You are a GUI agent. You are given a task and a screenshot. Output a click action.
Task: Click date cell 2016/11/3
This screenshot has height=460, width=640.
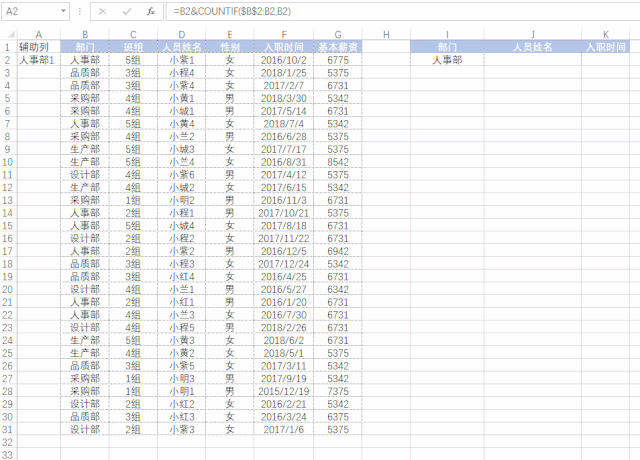[x=284, y=200]
